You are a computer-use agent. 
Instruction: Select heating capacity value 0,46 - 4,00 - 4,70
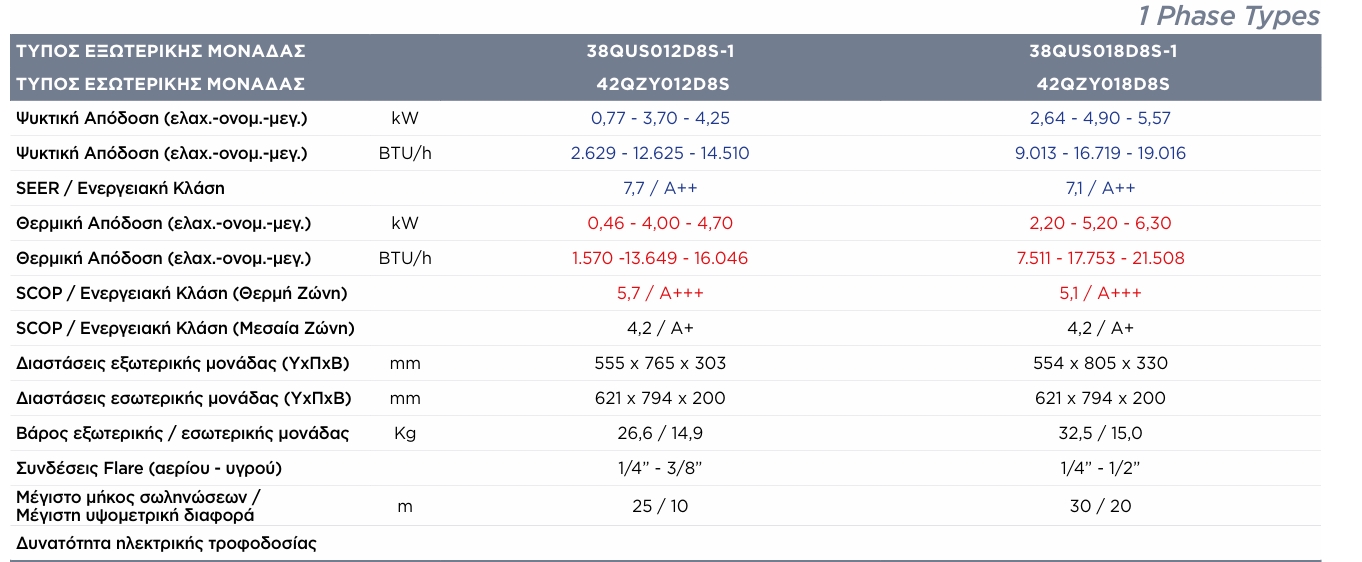click(660, 223)
